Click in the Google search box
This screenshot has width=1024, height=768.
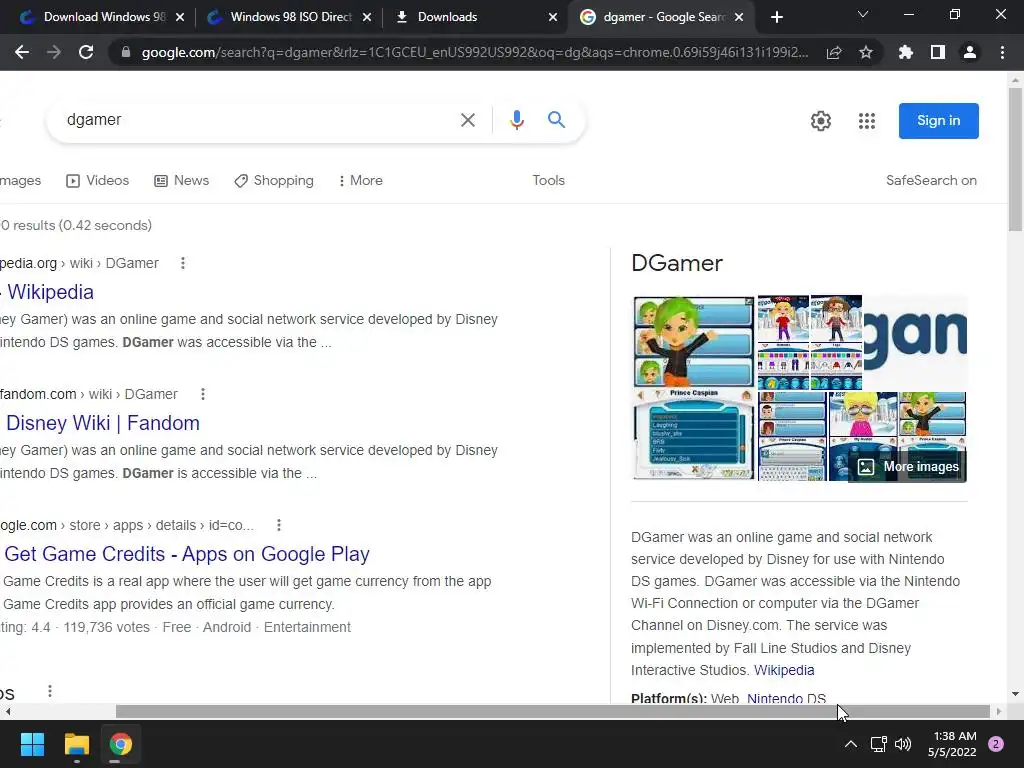[255, 120]
